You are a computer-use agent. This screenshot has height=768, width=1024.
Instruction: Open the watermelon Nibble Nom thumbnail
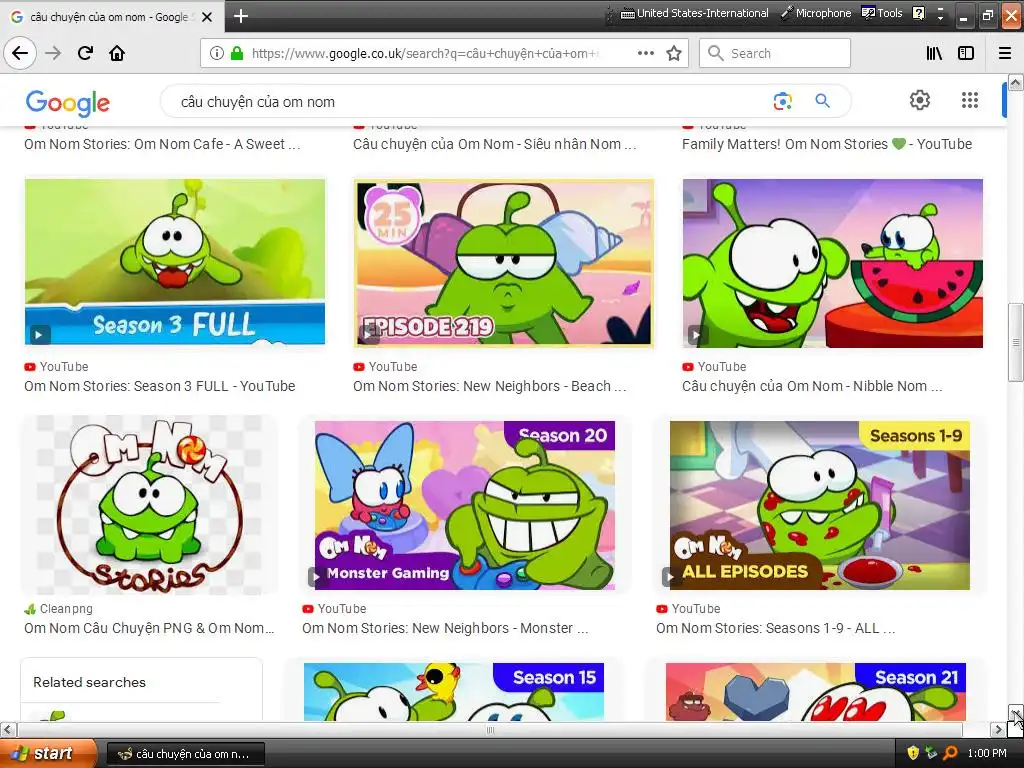tap(833, 263)
